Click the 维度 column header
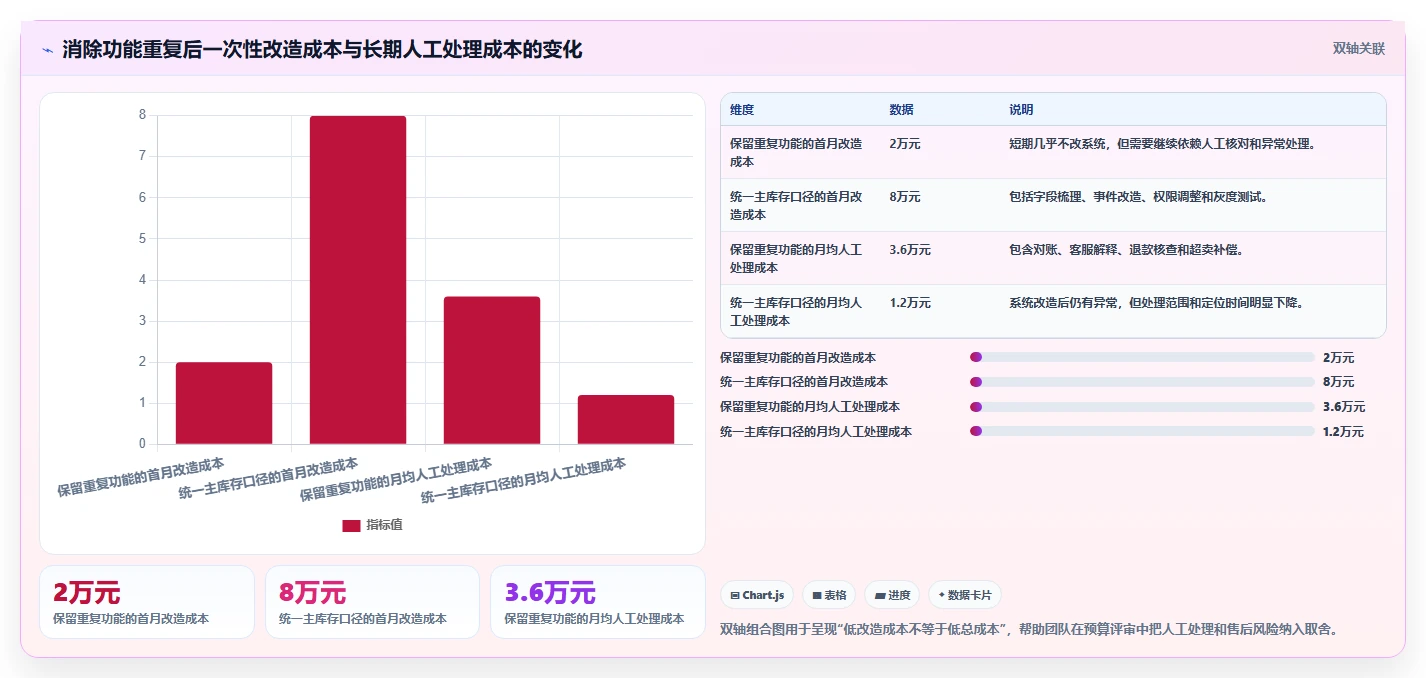The width and height of the screenshot is (1426, 678). pos(742,110)
